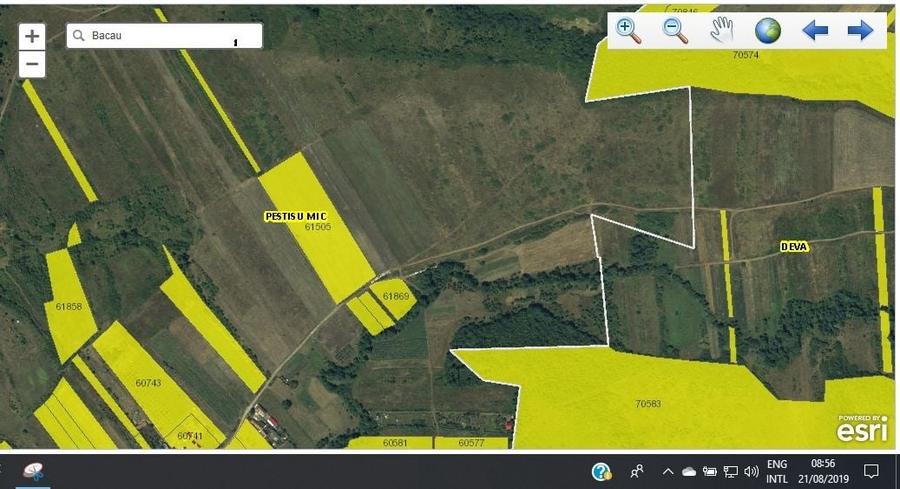This screenshot has height=489, width=900.
Task: Click the globe full extent icon
Action: point(767,30)
